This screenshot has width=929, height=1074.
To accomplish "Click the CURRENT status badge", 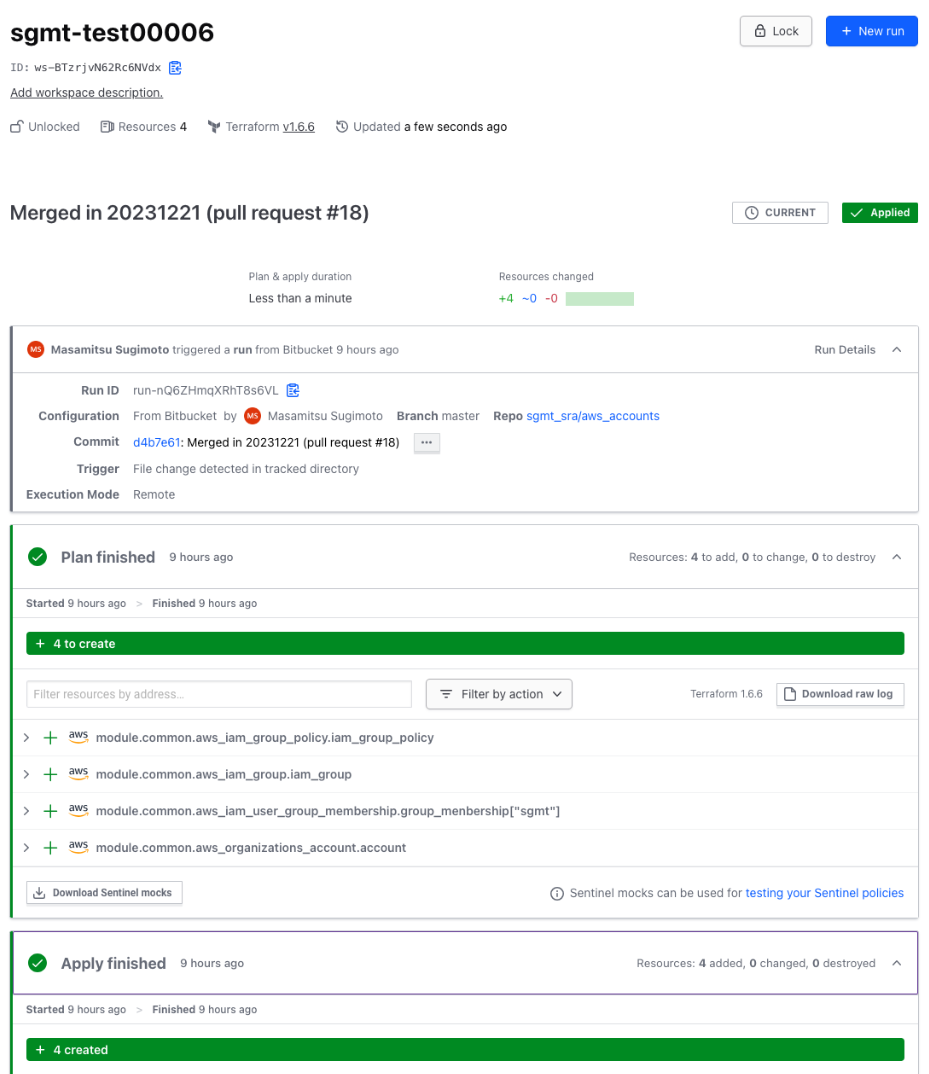I will pos(780,212).
